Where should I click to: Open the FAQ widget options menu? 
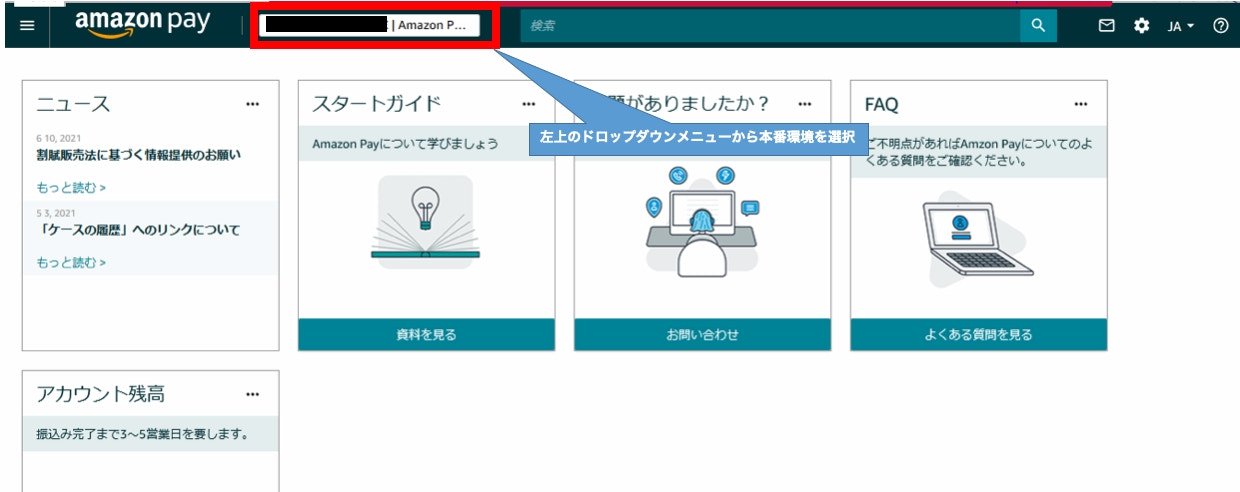pos(1080,104)
